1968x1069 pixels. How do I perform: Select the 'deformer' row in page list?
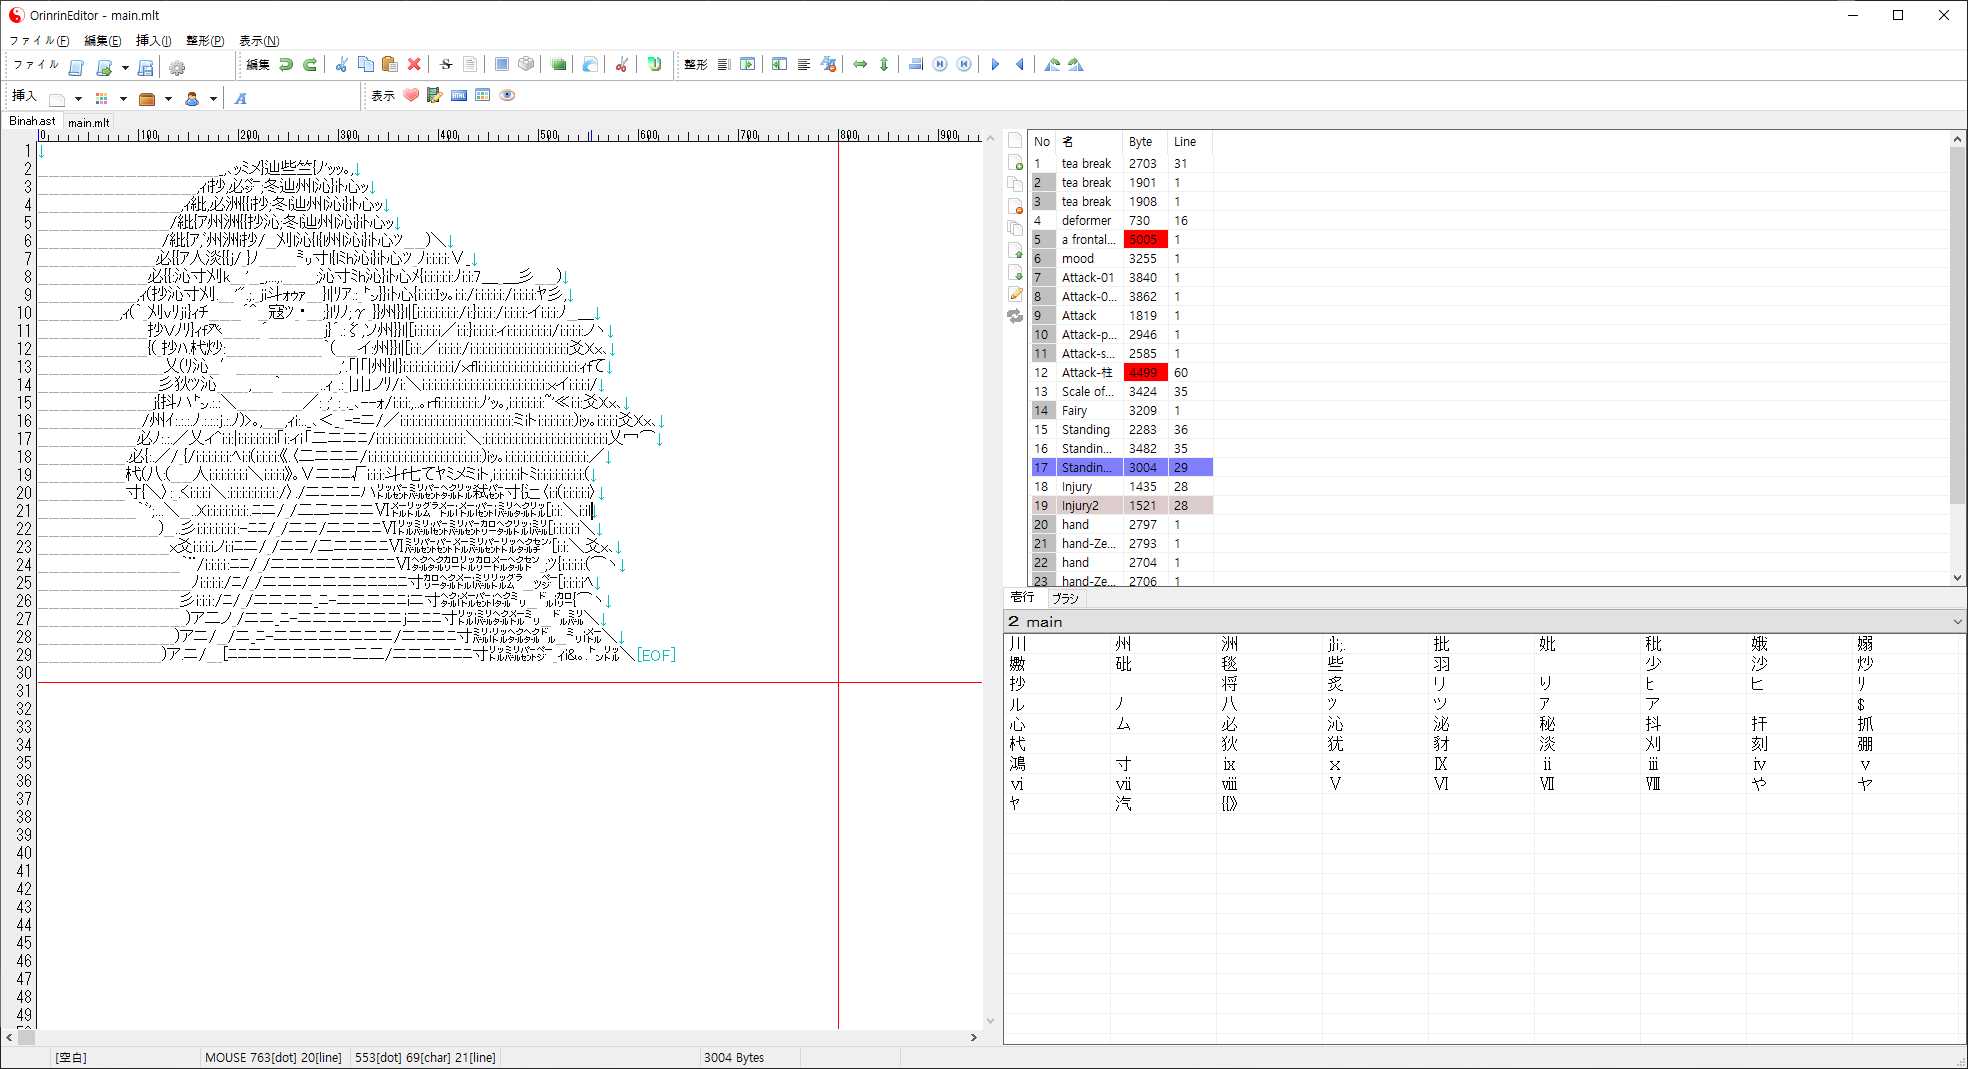click(1086, 221)
